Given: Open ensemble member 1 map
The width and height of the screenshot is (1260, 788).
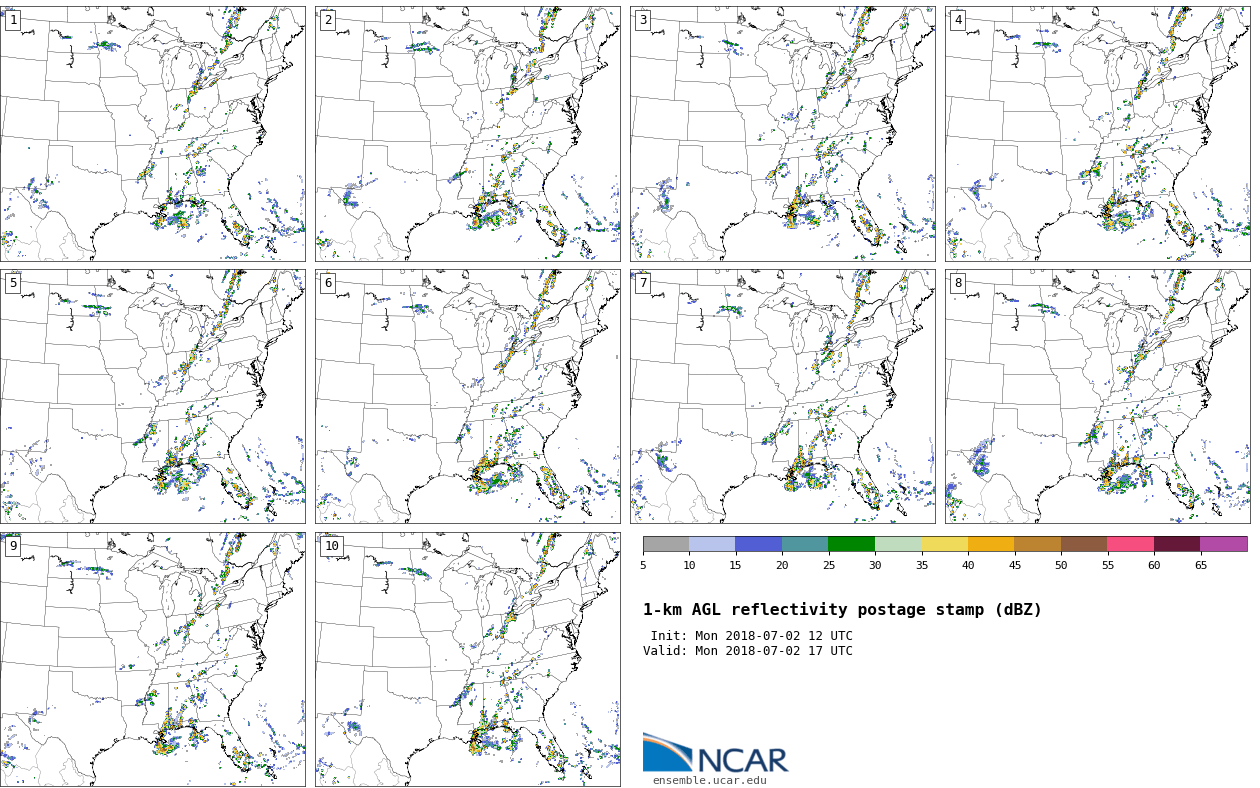Looking at the screenshot, I should click(152, 134).
